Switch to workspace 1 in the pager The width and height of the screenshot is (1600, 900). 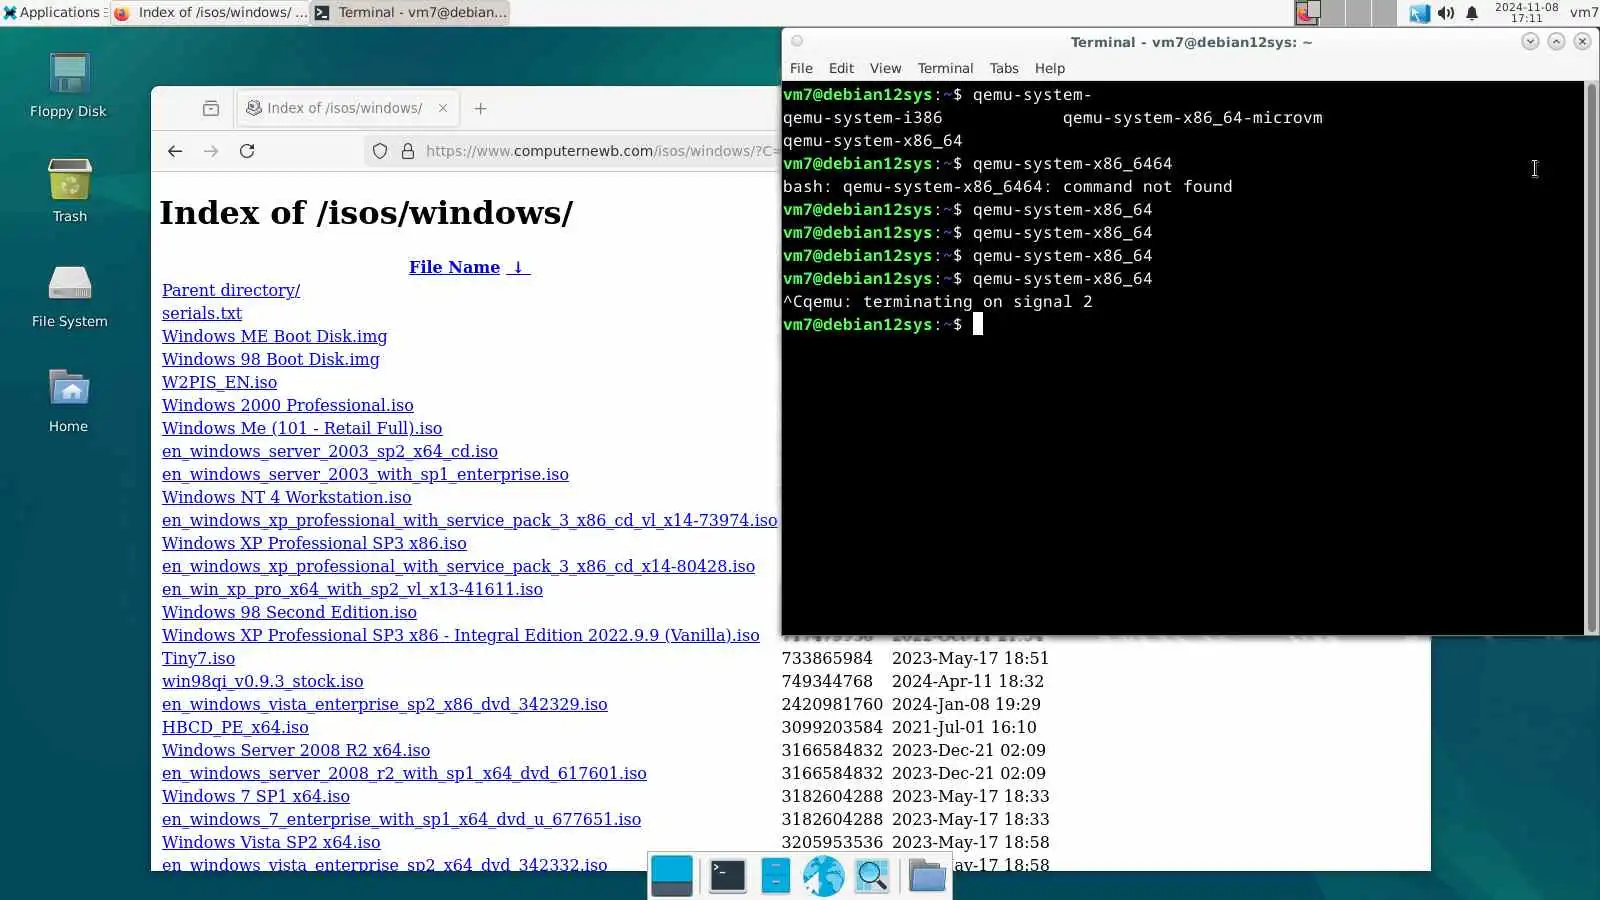[1308, 13]
